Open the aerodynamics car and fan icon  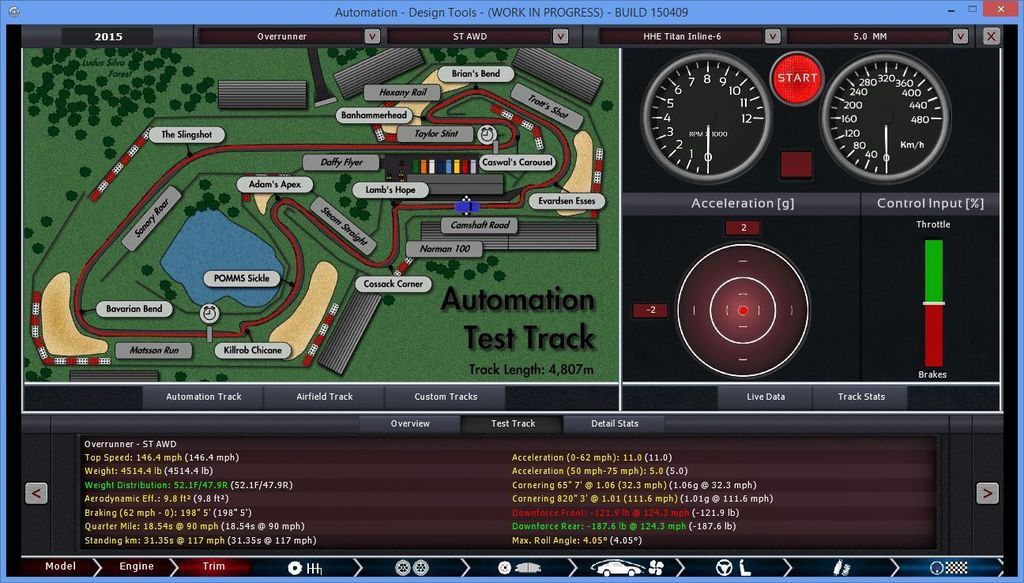[628, 567]
